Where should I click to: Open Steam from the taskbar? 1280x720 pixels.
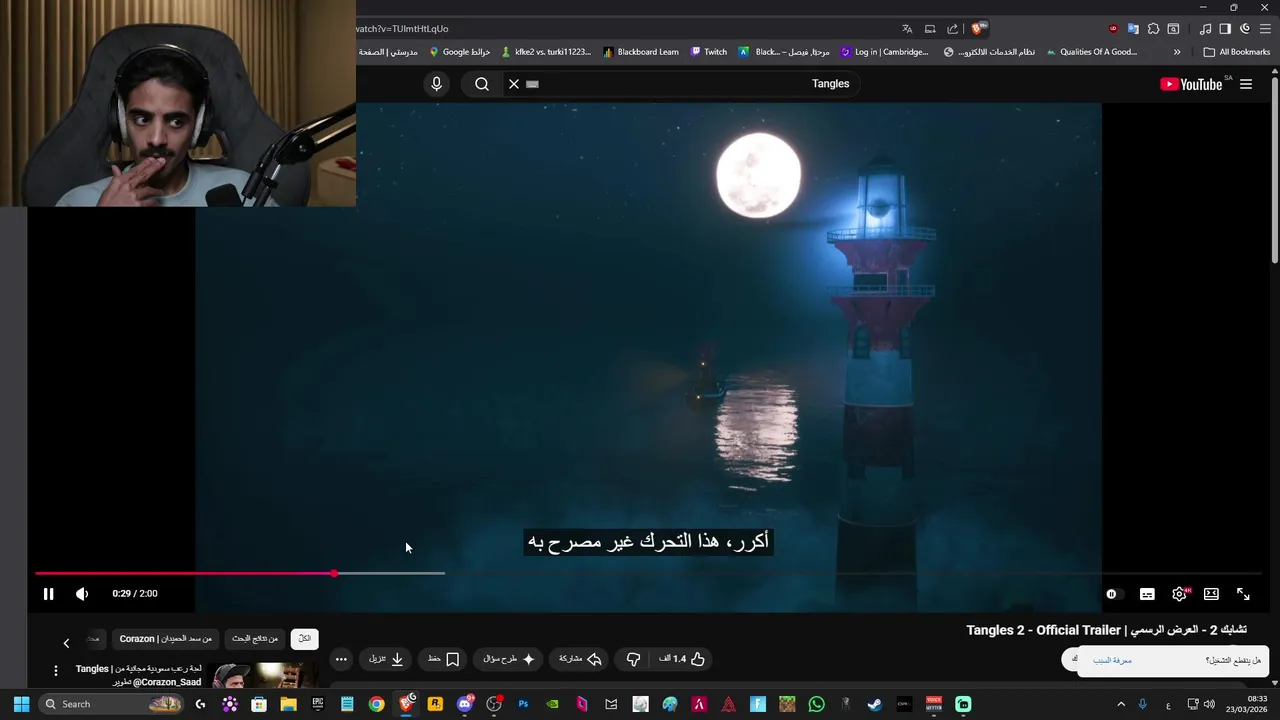pos(875,704)
